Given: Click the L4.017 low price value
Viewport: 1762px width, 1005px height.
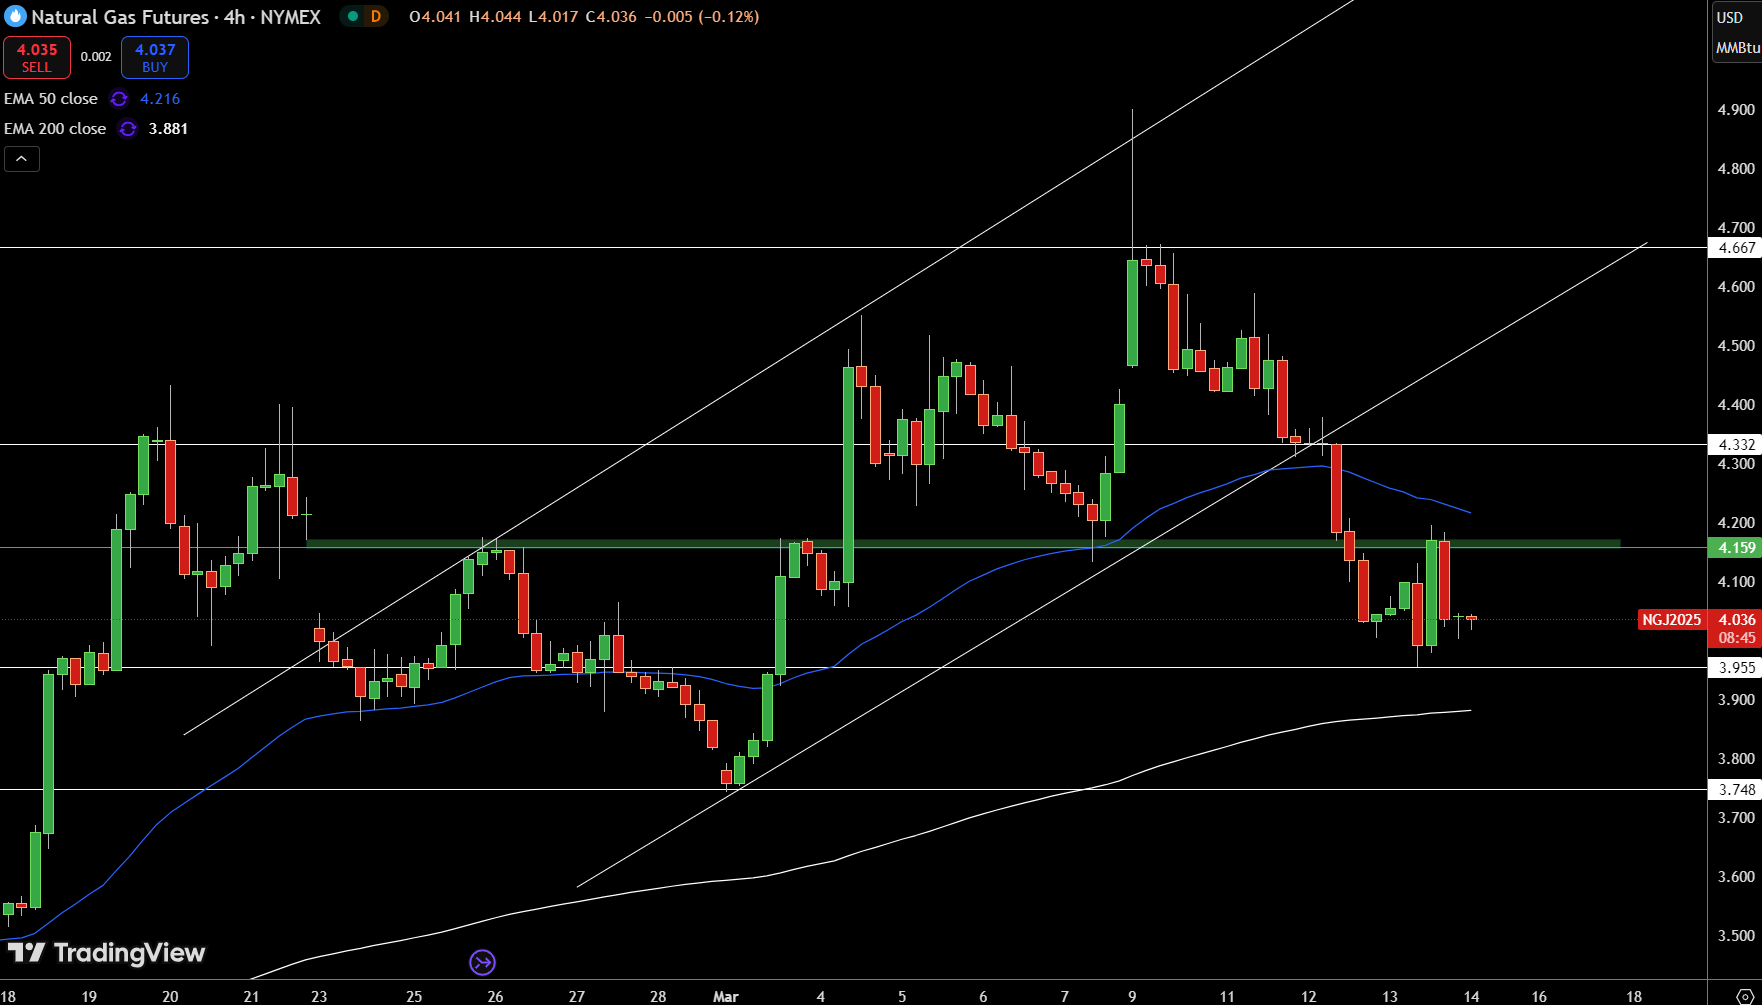Looking at the screenshot, I should [x=553, y=17].
